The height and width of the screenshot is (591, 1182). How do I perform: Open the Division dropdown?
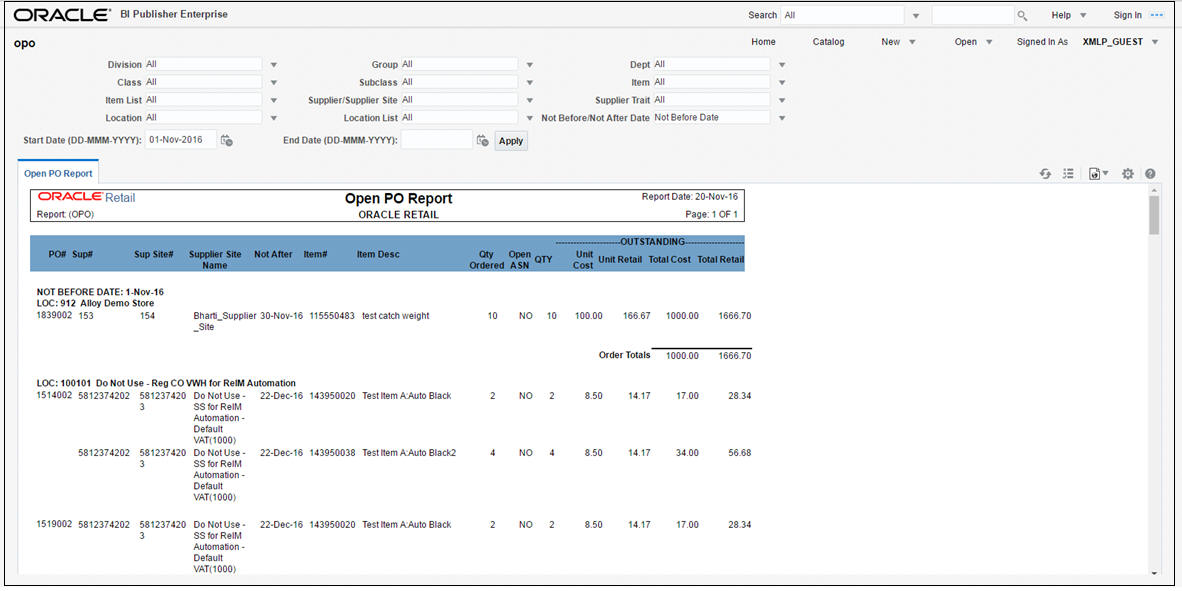pos(273,63)
